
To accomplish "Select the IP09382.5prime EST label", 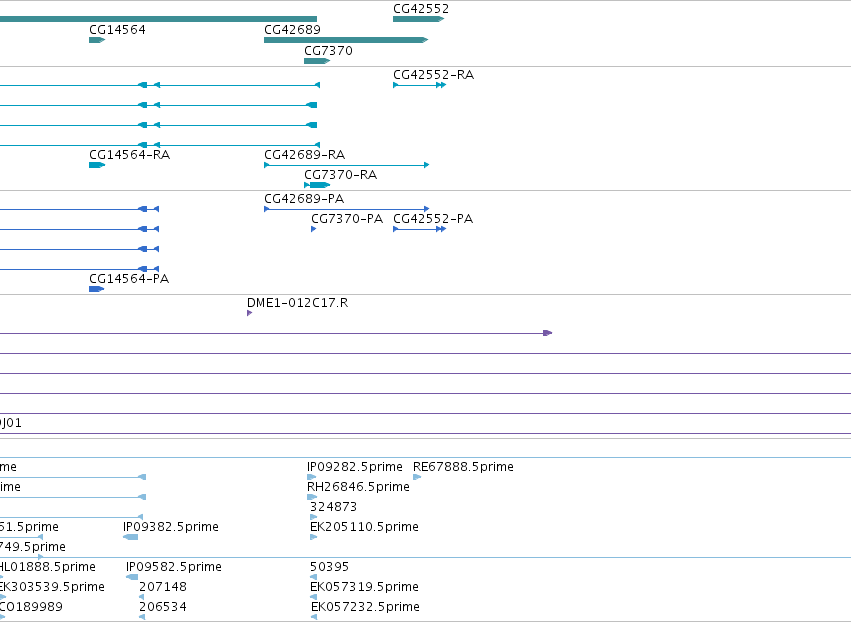I will 171,527.
